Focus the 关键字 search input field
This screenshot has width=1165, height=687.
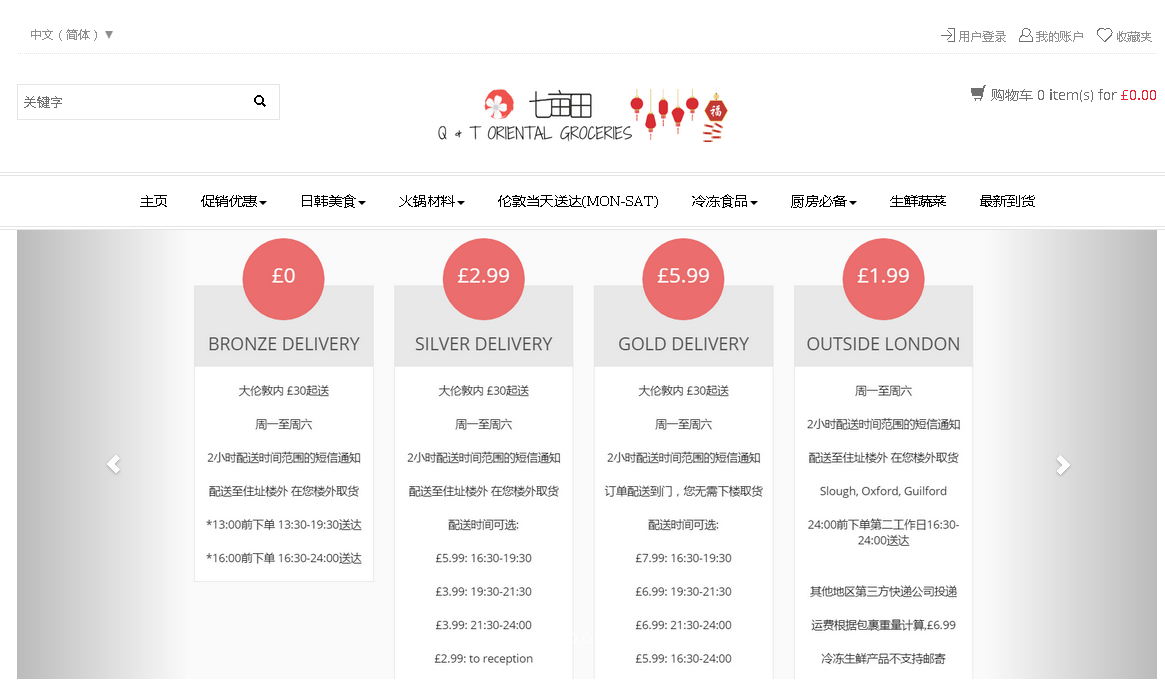click(130, 102)
